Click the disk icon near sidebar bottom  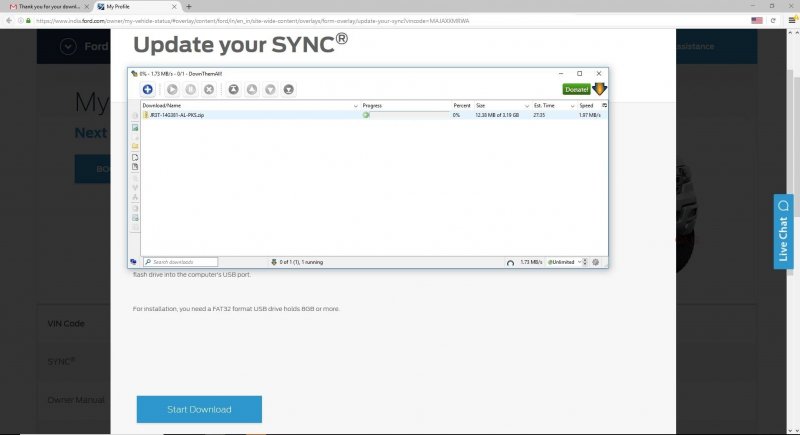coord(135,218)
